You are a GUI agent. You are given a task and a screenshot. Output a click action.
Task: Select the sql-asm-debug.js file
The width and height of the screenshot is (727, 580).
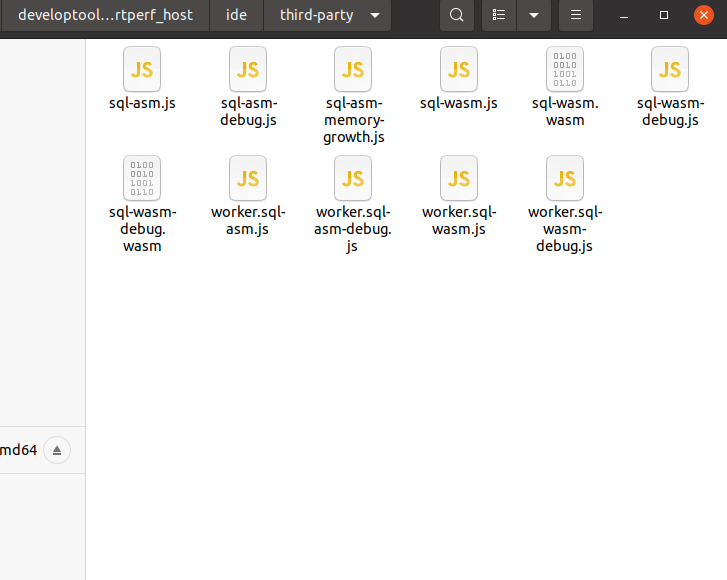click(x=248, y=68)
